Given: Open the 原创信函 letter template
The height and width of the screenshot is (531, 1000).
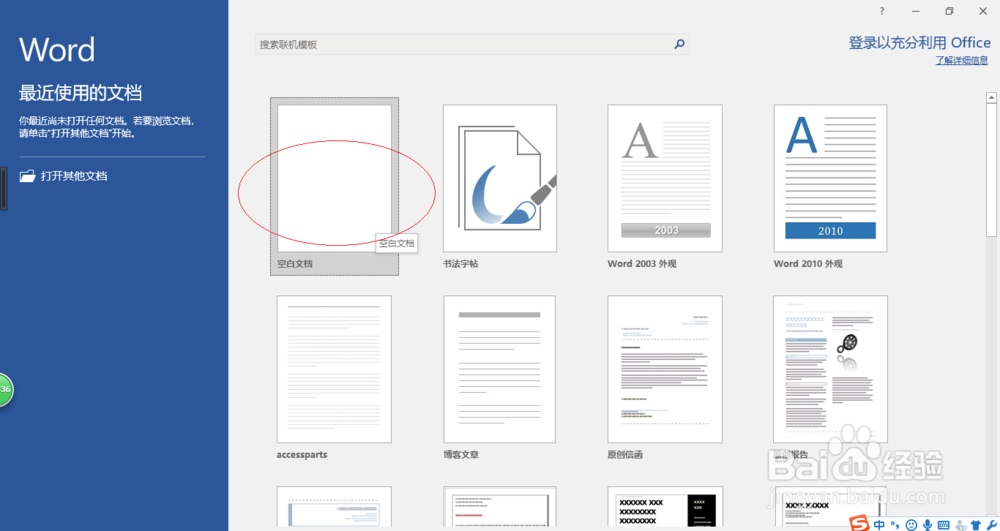Looking at the screenshot, I should pos(665,369).
